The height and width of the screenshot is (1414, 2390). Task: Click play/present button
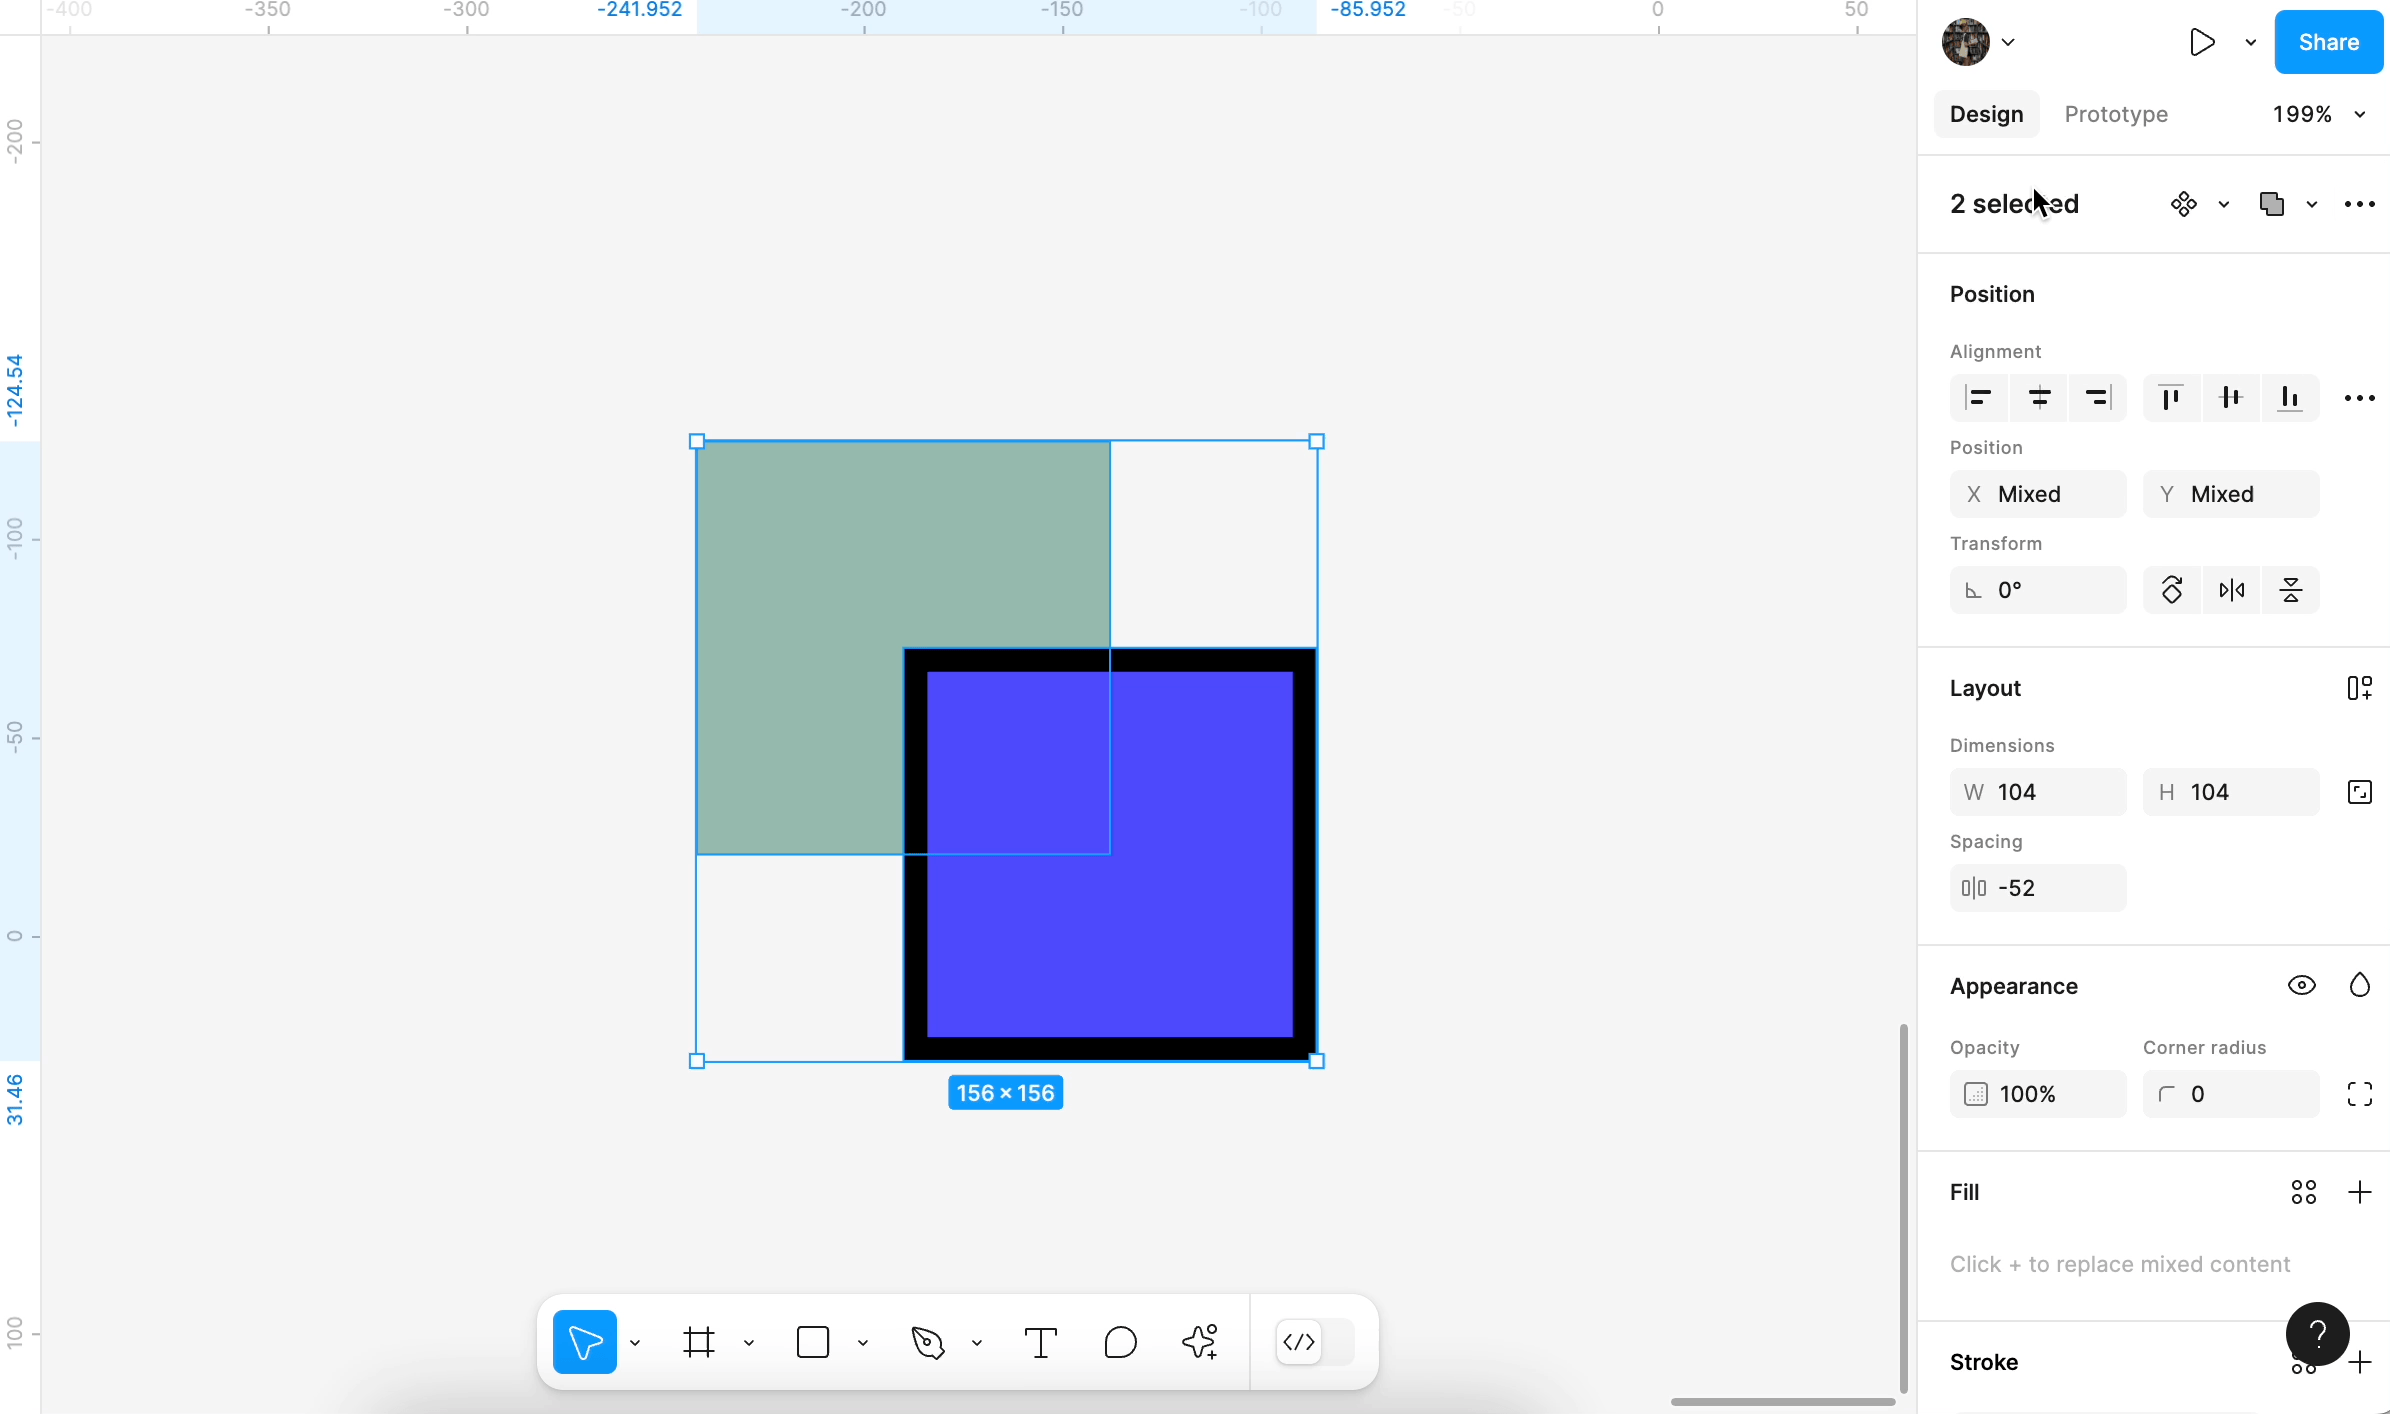(x=2201, y=40)
